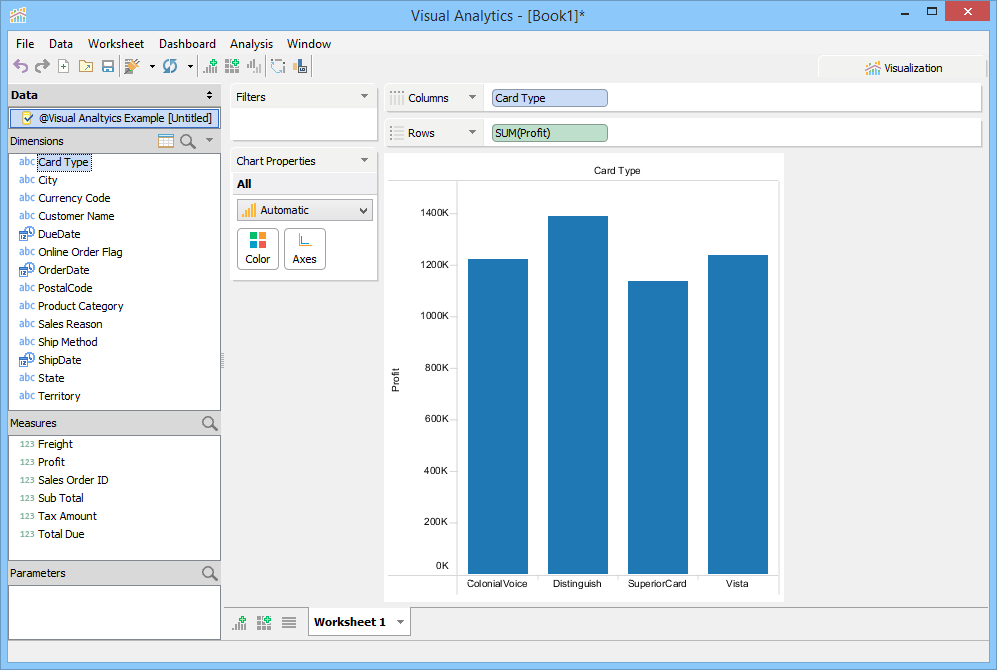Create a new book with the New icon

click(x=64, y=66)
